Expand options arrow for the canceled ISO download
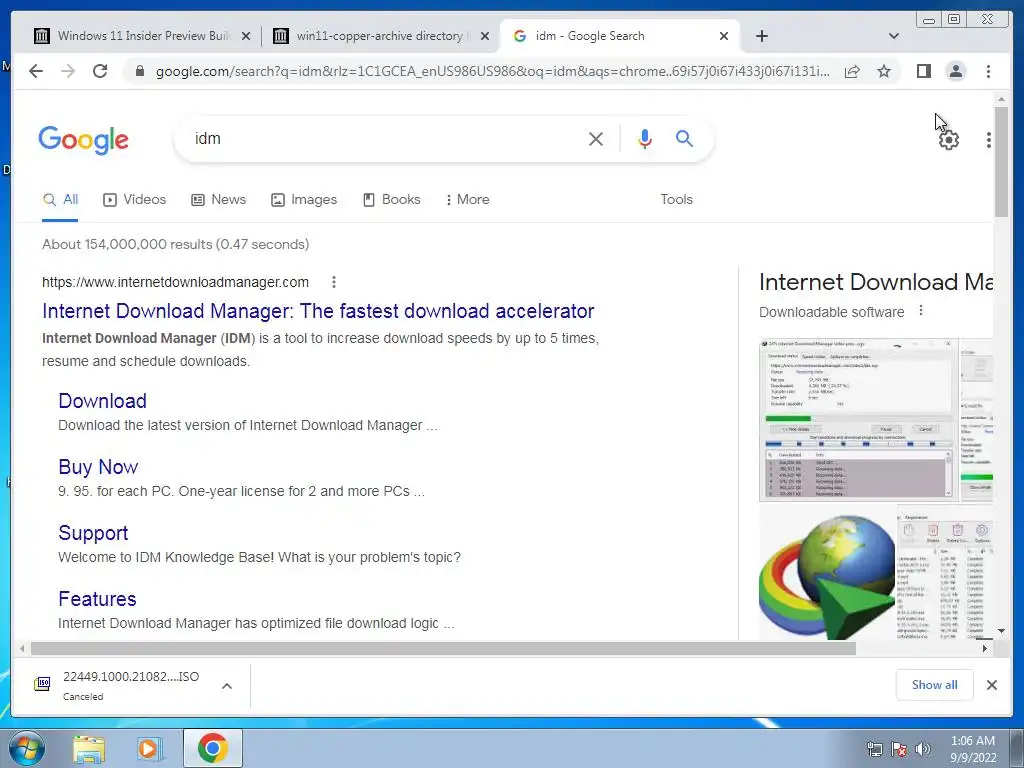The image size is (1024, 768). coord(227,686)
